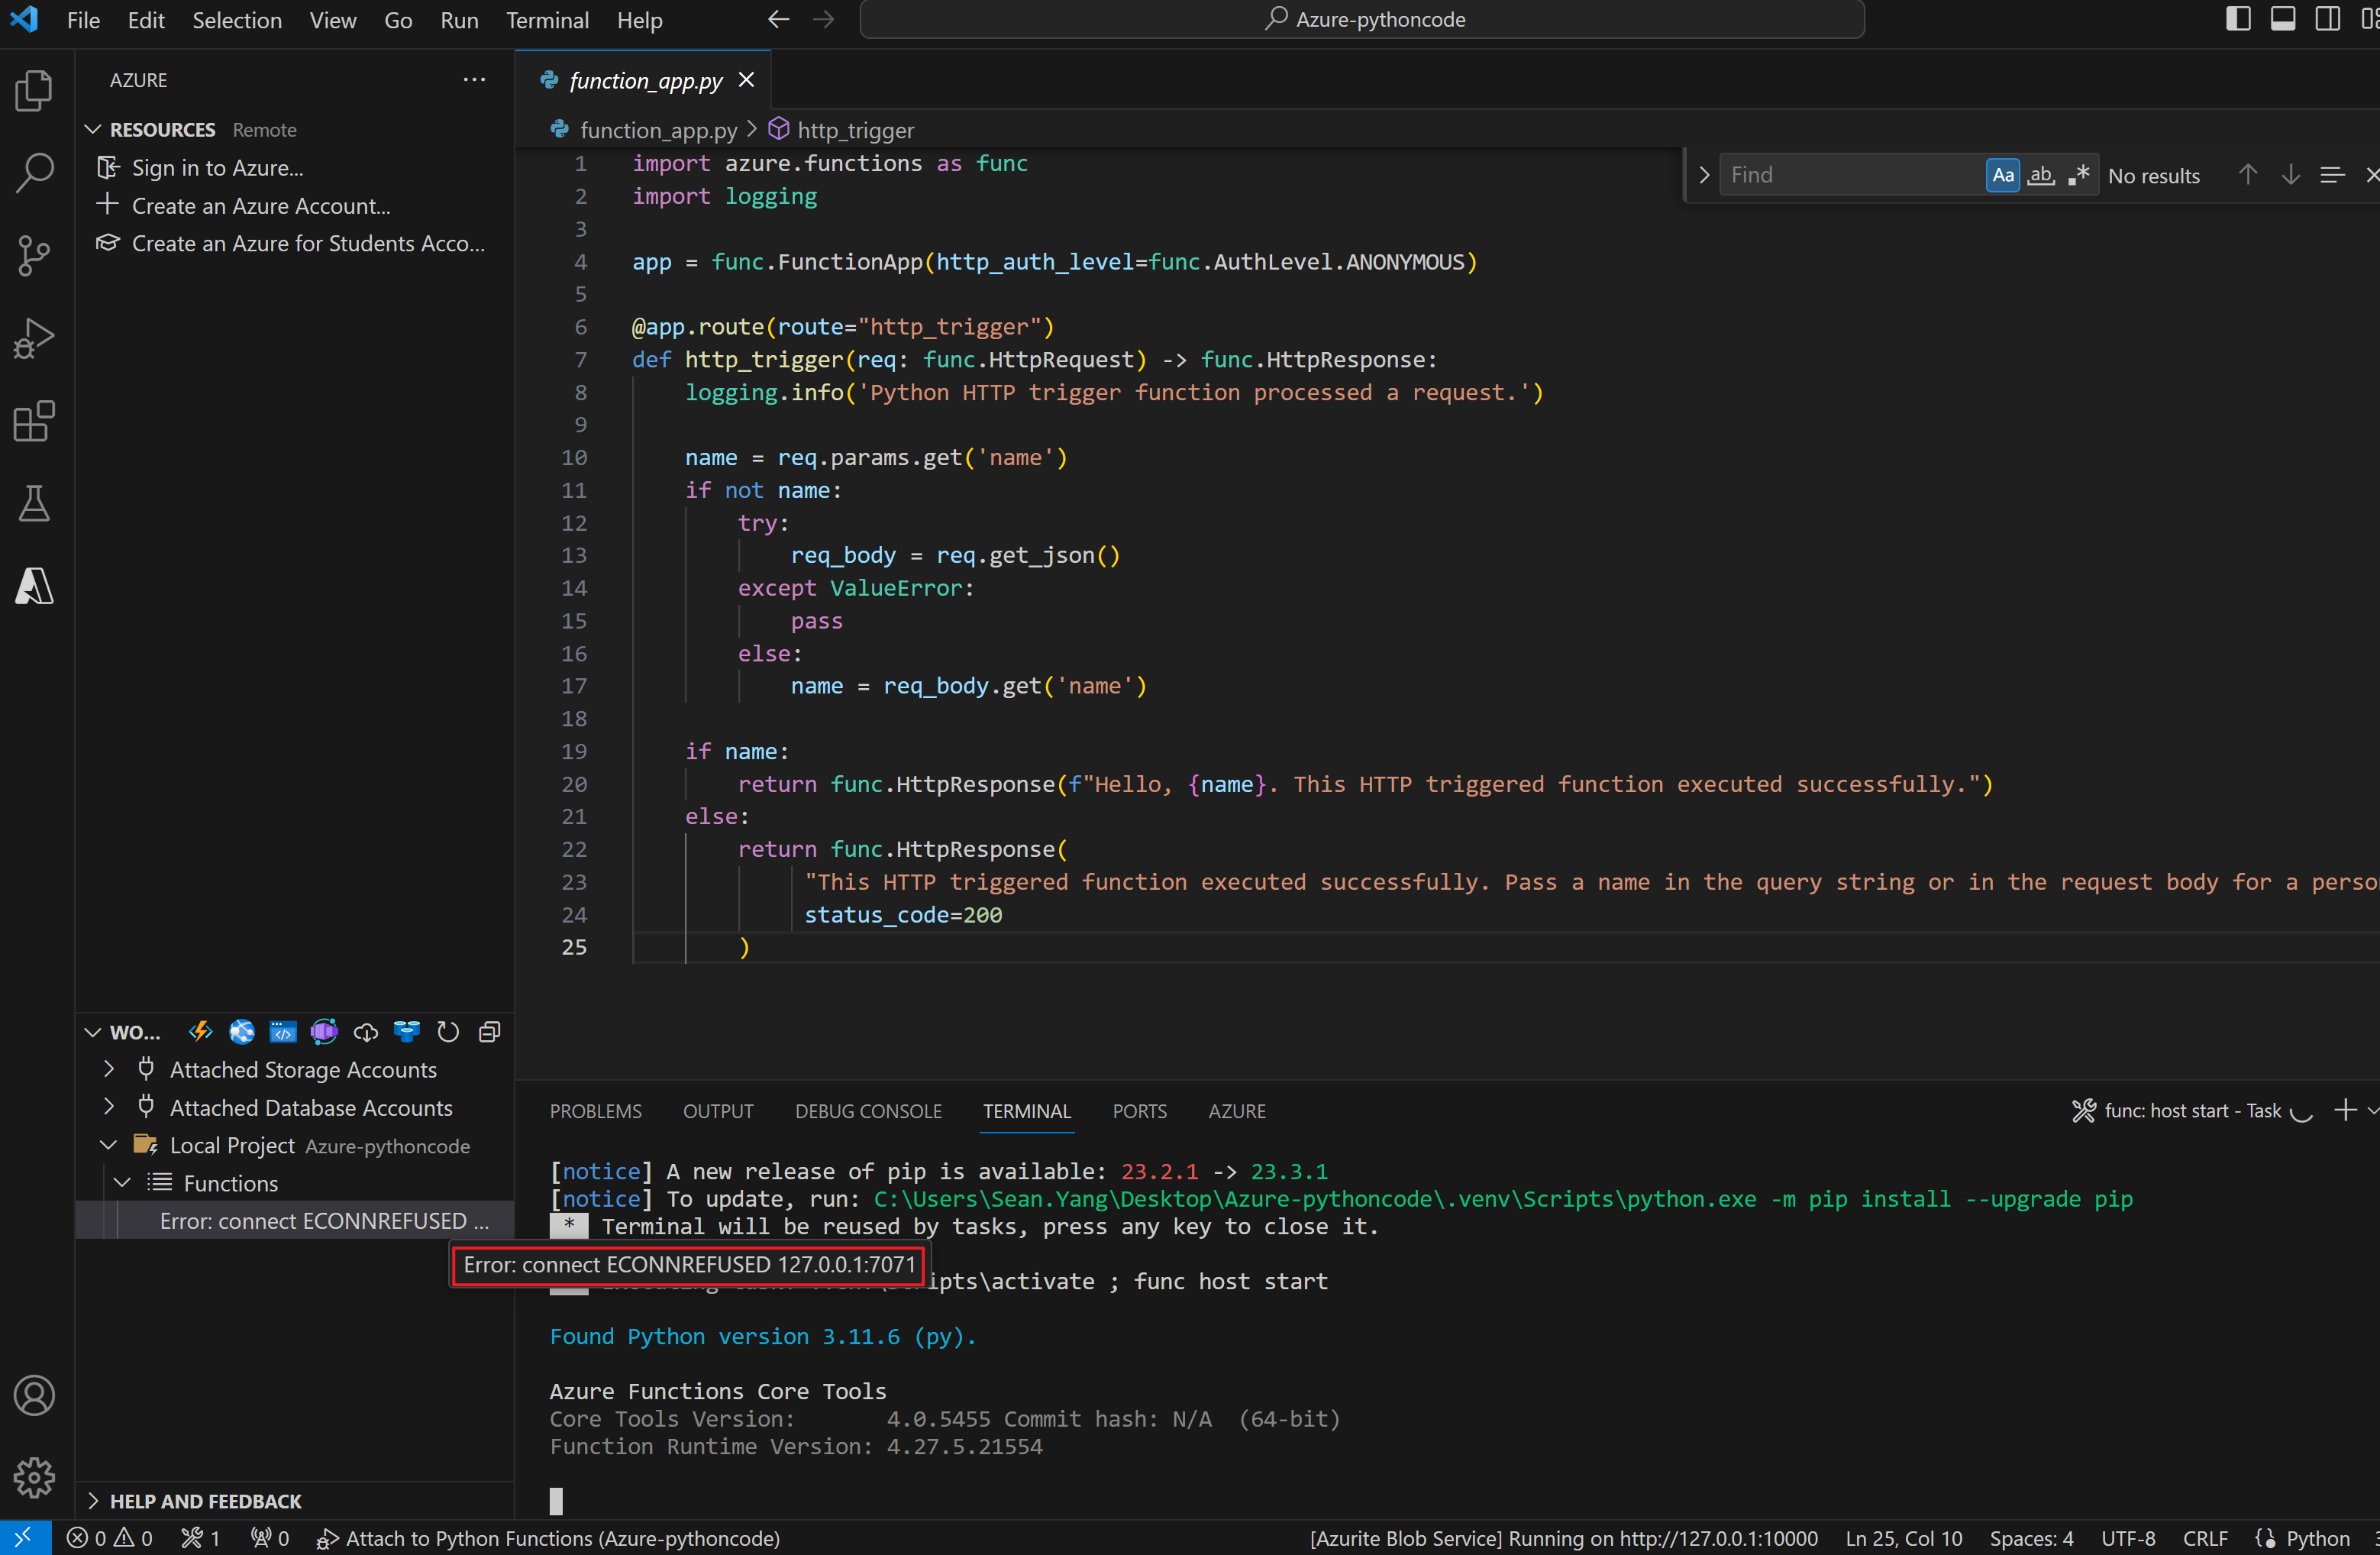This screenshot has width=2380, height=1555.
Task: Toggle the bottom panel layout button
Action: (2283, 19)
